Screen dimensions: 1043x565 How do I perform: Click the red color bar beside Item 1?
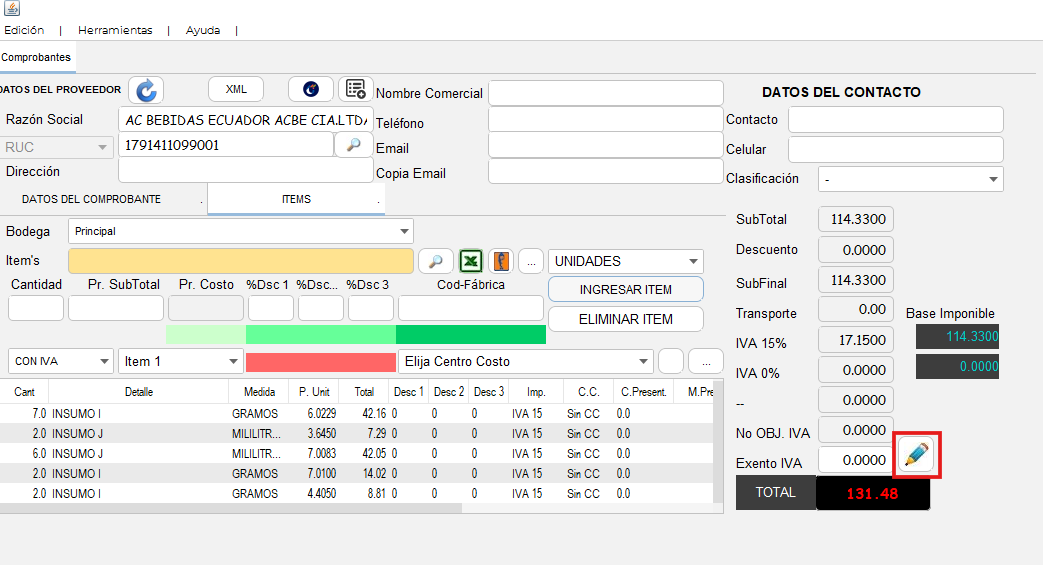pyautogui.click(x=320, y=362)
